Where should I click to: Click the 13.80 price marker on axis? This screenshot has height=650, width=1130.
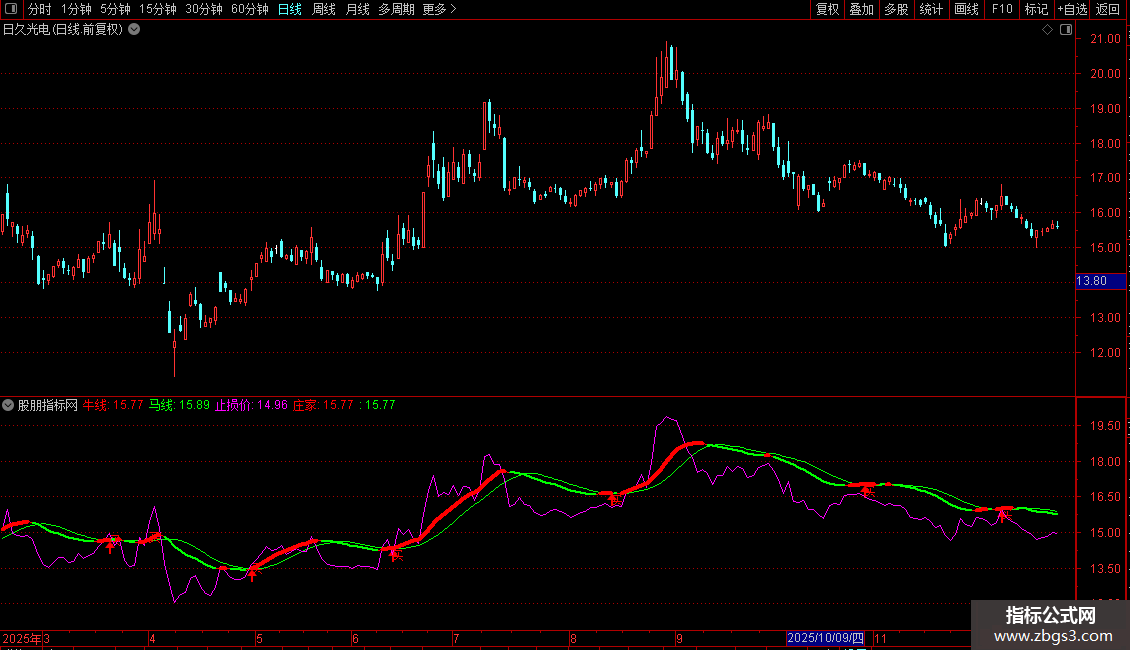coord(1100,281)
